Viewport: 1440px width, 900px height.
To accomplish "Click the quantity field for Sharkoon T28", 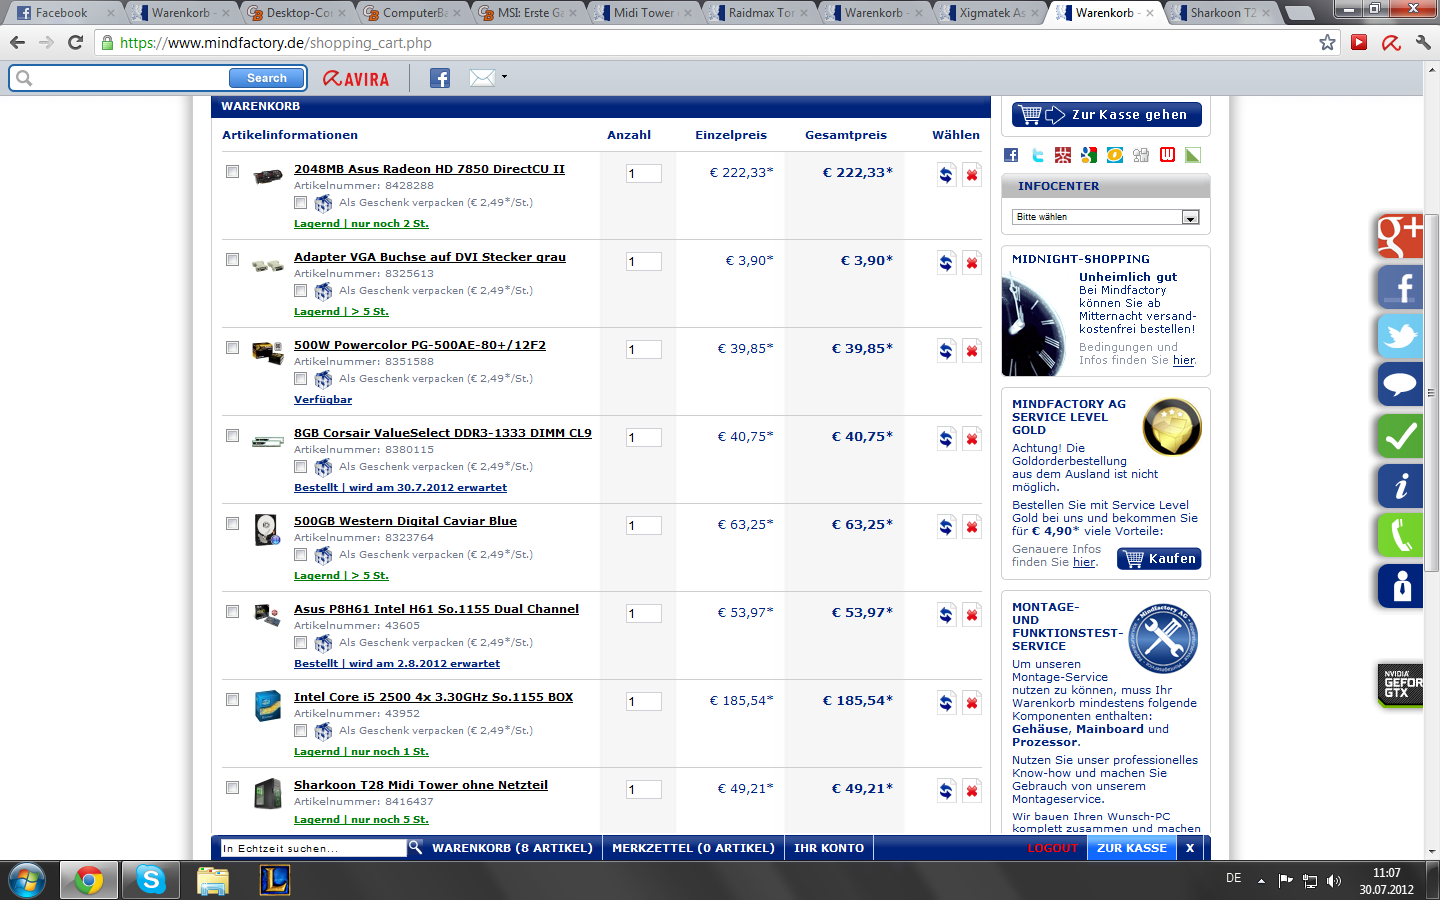I will [643, 789].
